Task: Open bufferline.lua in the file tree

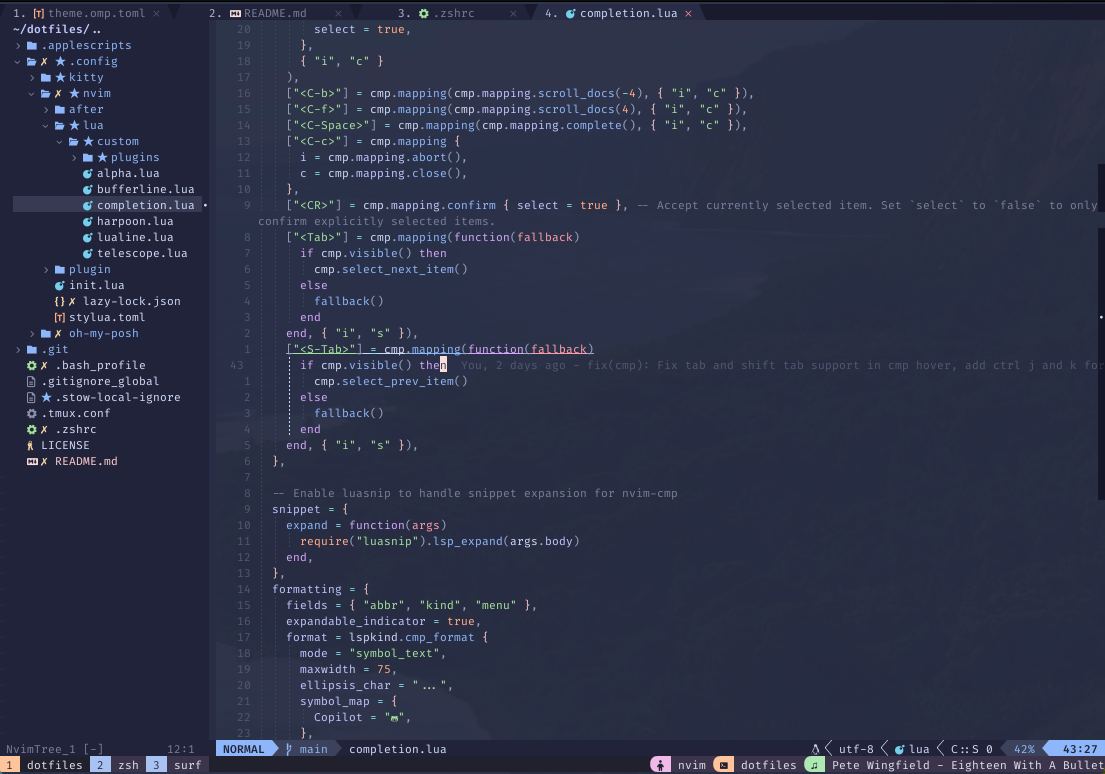Action: pos(145,189)
